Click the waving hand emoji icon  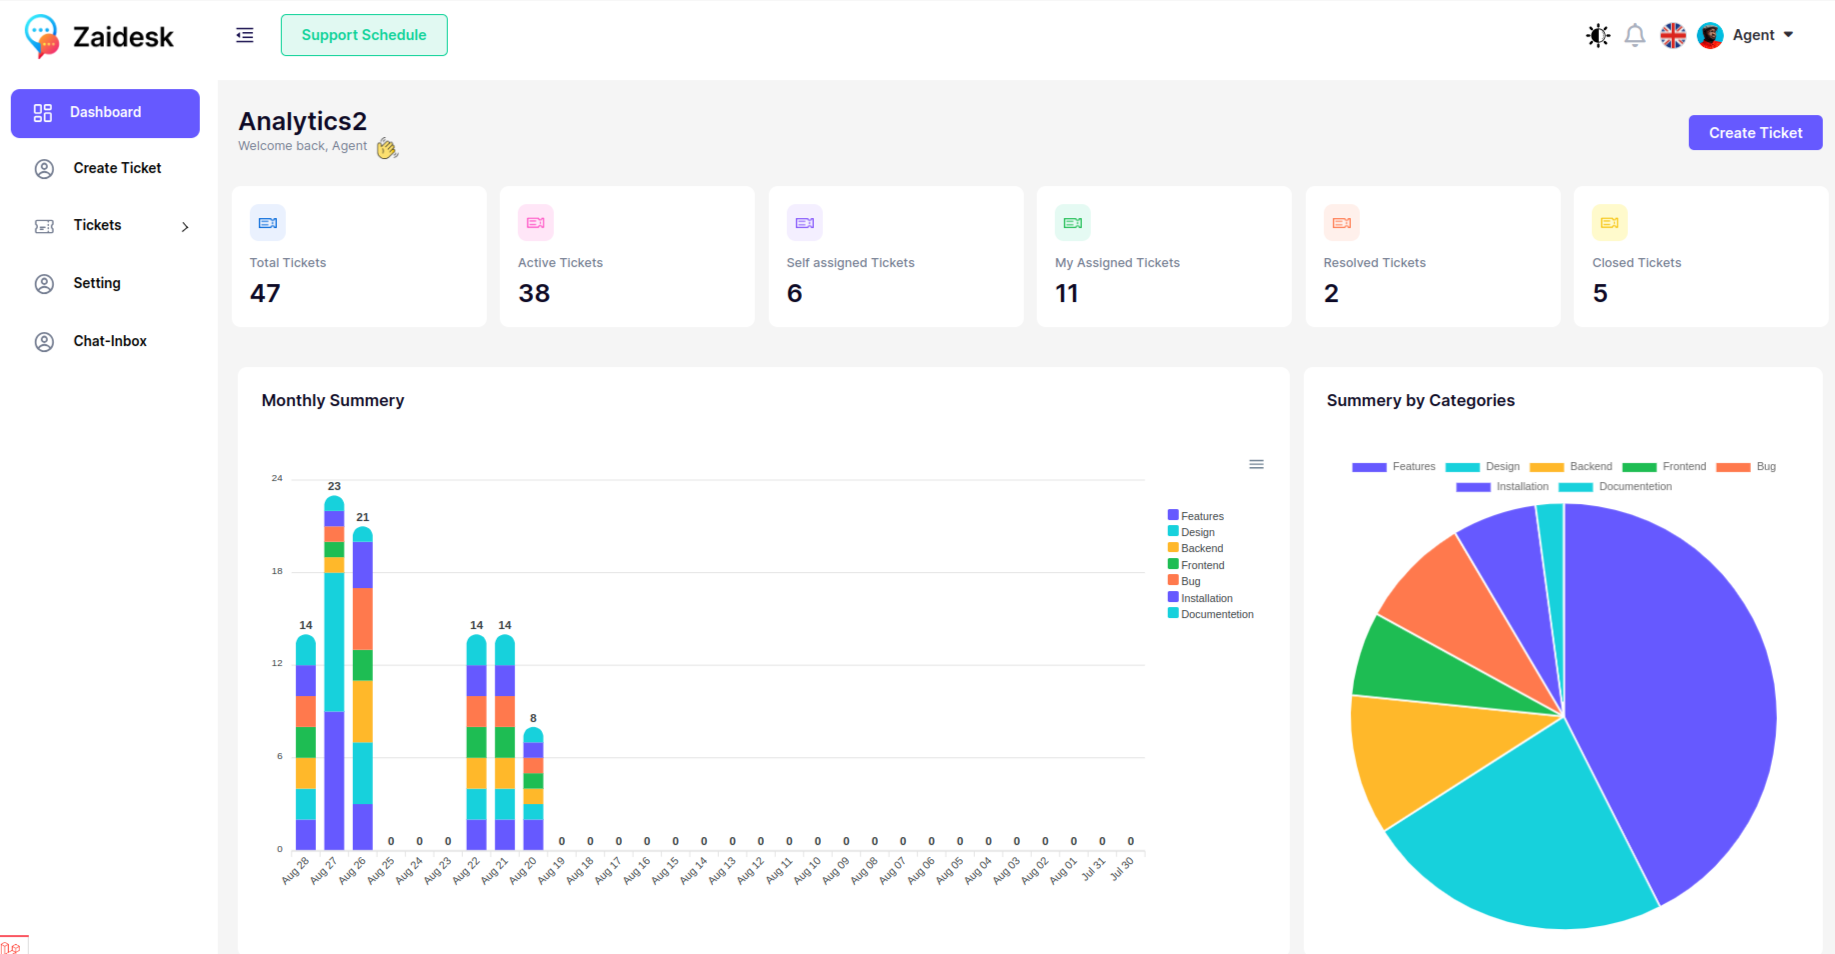tap(387, 148)
